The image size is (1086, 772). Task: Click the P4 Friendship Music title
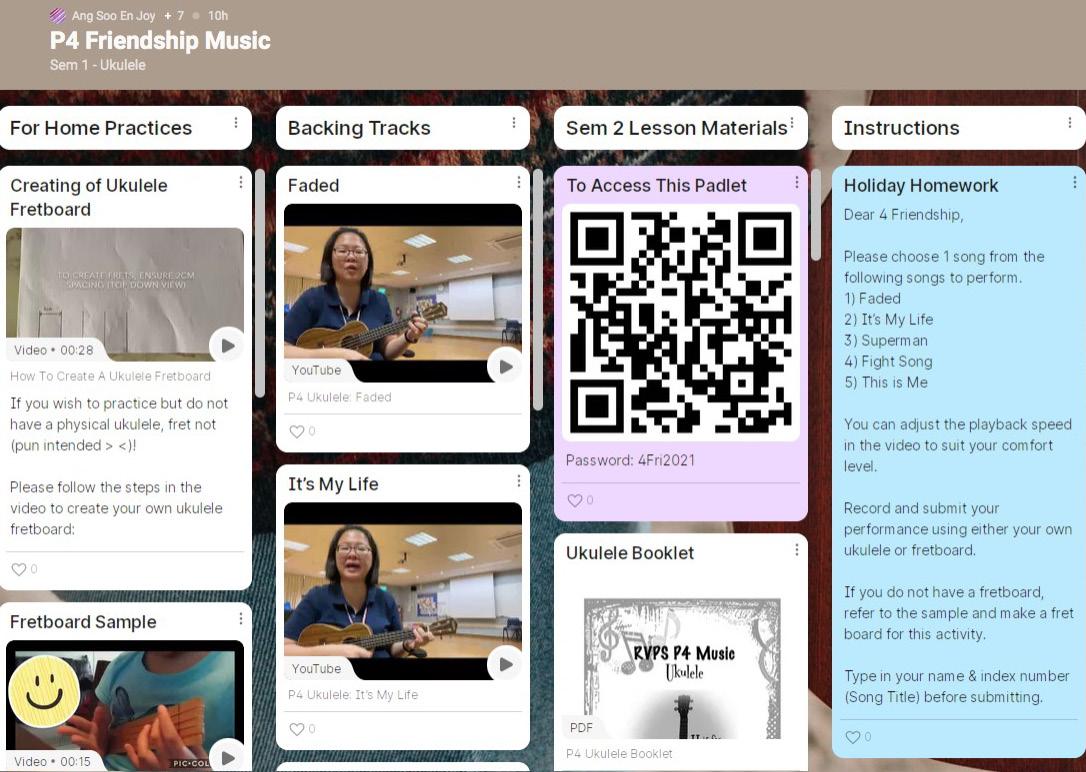pyautogui.click(x=160, y=40)
